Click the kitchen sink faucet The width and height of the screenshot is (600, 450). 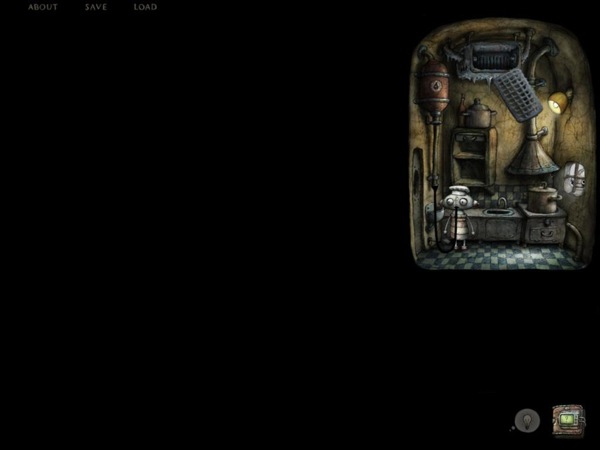(x=502, y=203)
